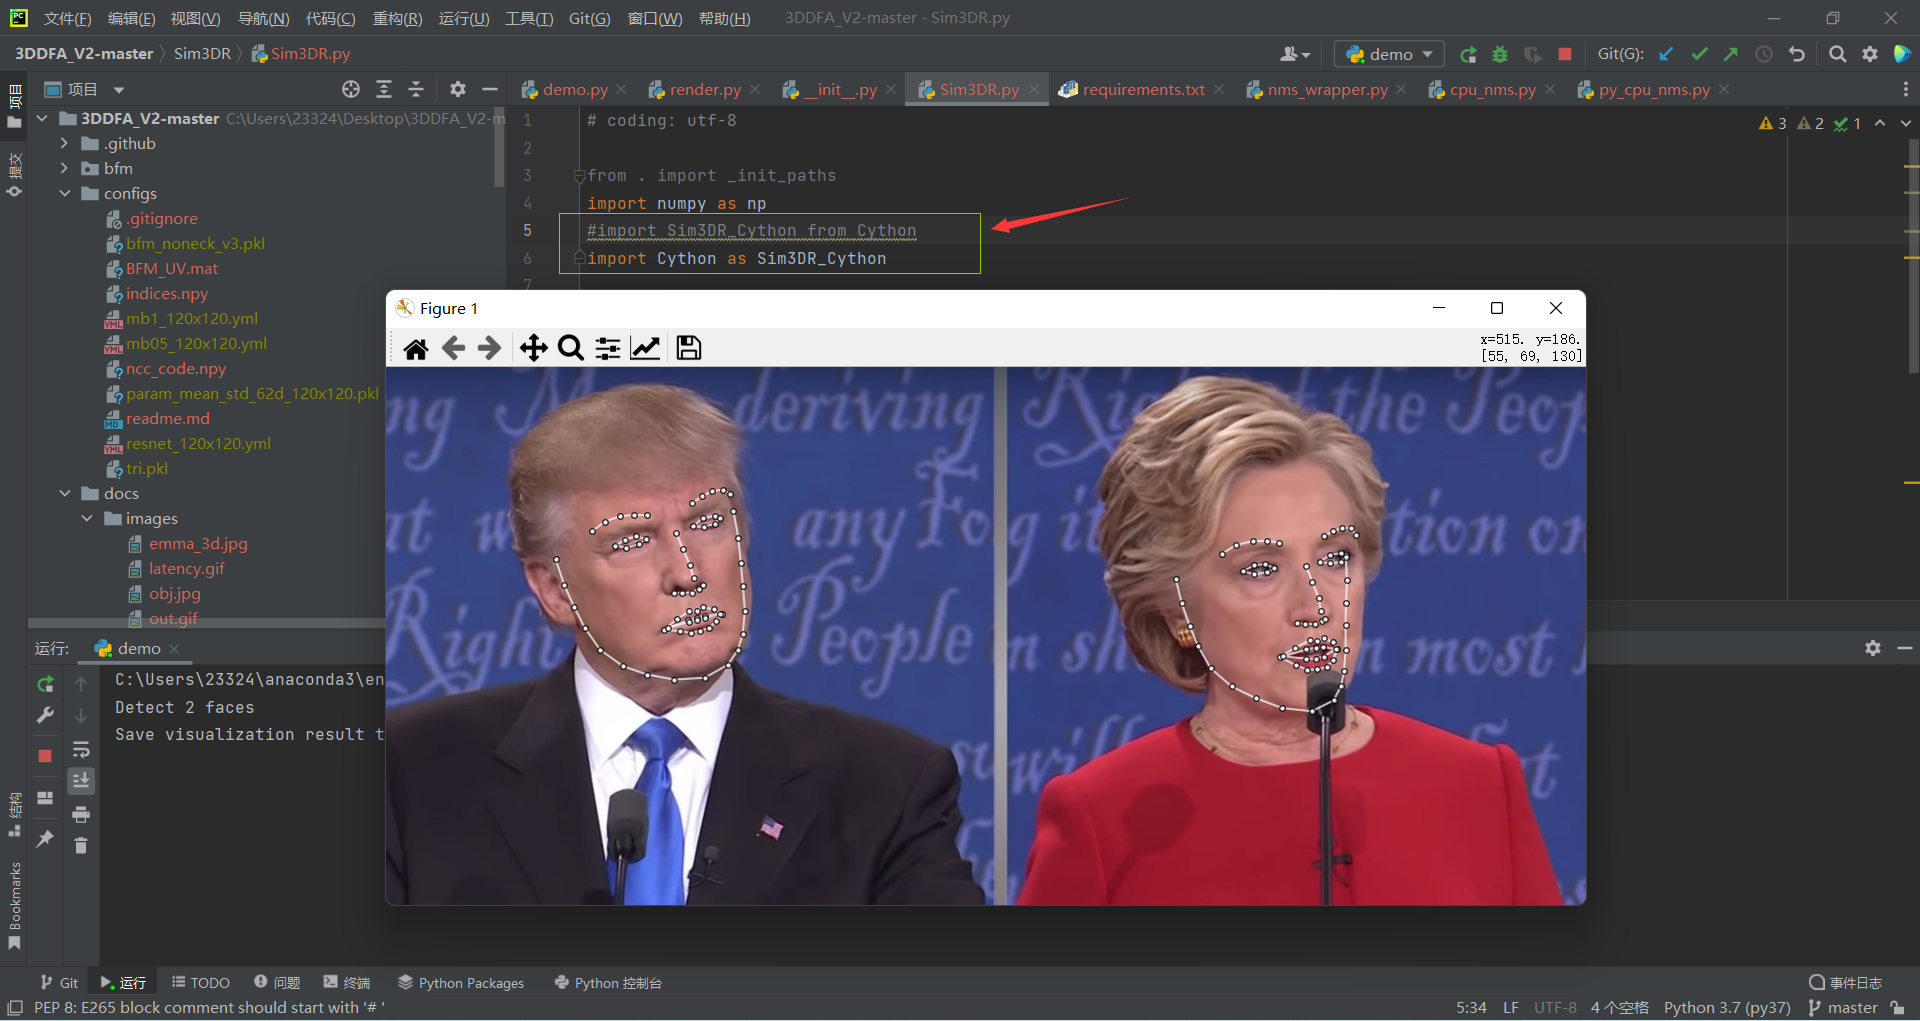Update project with Git blue arrow
The width and height of the screenshot is (1920, 1021).
pyautogui.click(x=1666, y=54)
